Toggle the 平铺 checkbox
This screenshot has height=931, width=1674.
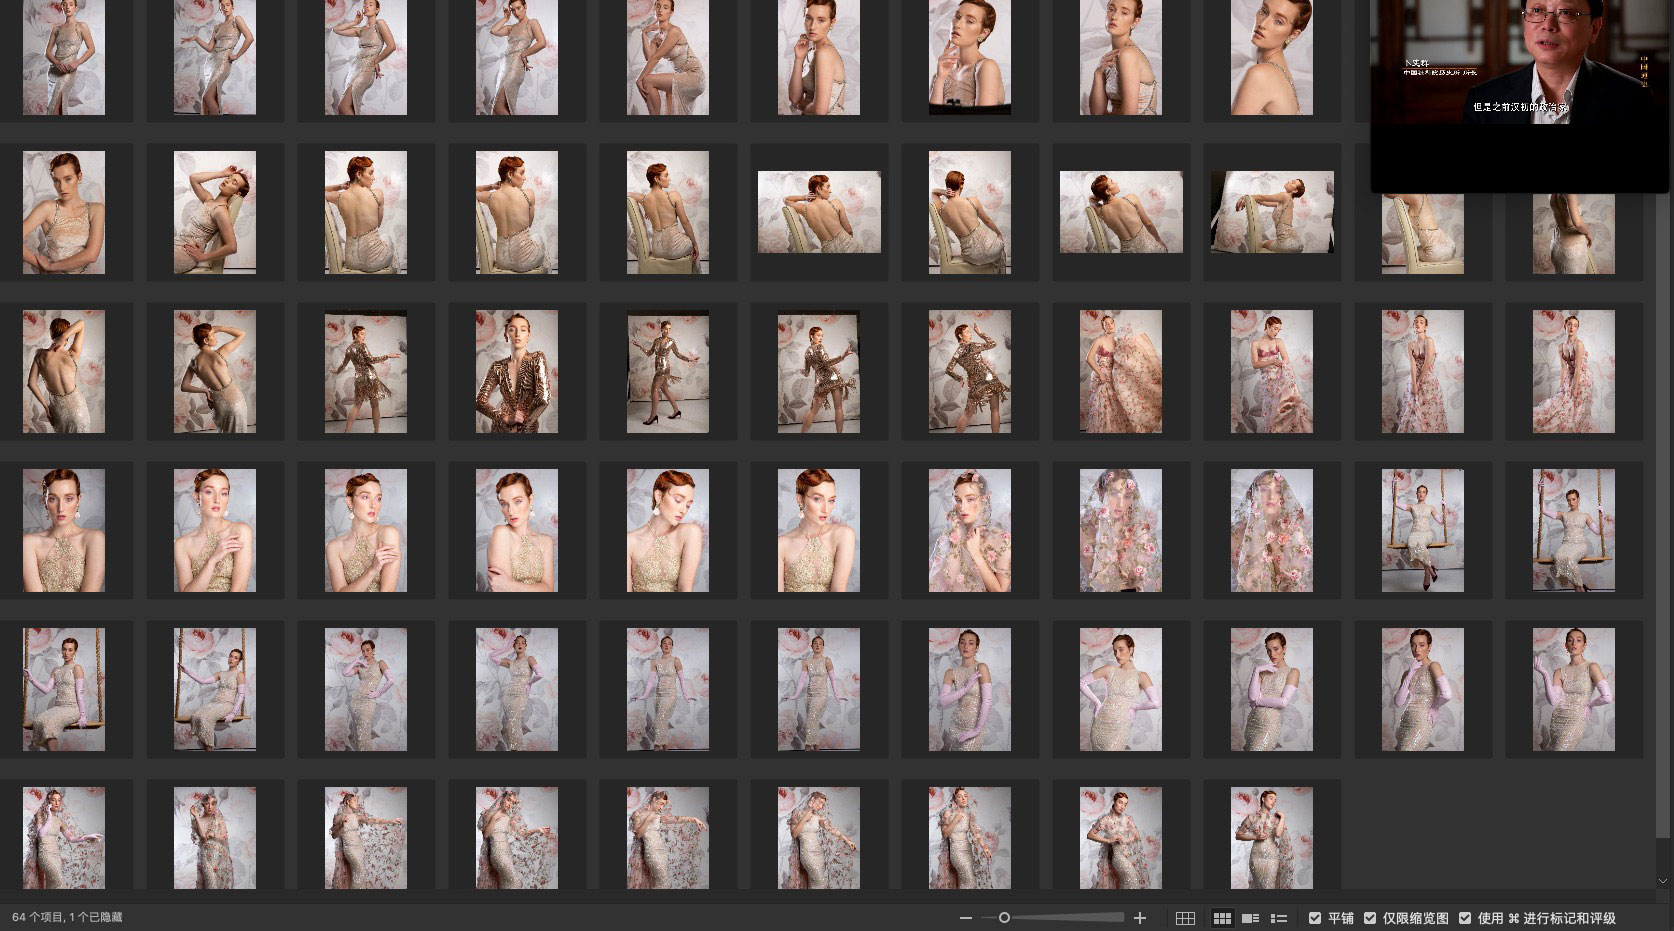(x=1315, y=918)
